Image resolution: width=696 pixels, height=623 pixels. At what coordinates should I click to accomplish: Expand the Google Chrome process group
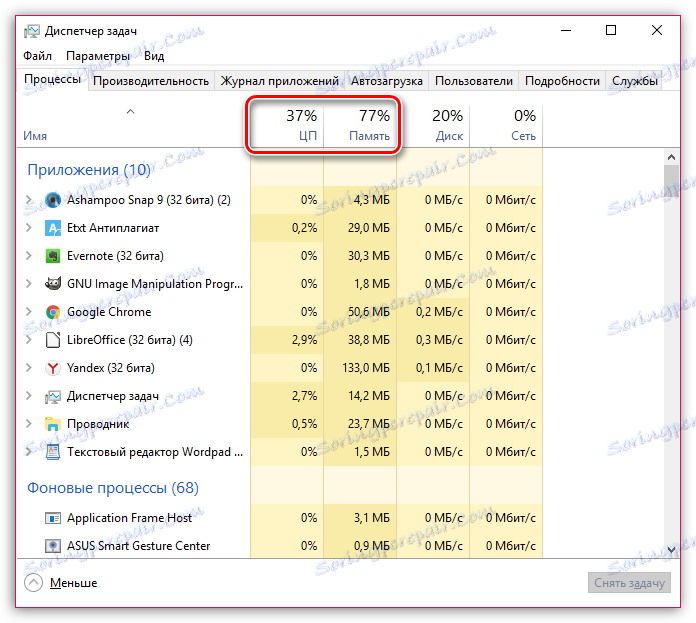[29, 312]
